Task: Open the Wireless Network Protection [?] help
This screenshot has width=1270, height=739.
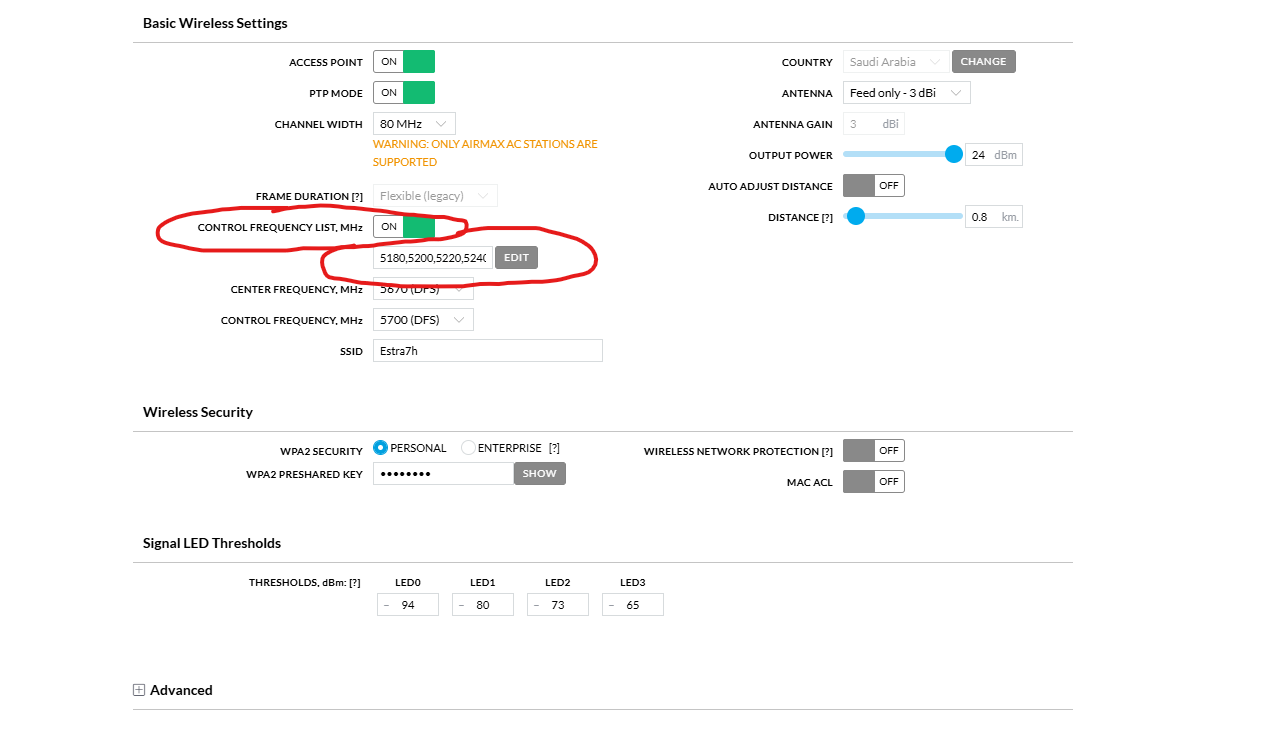Action: click(x=827, y=451)
